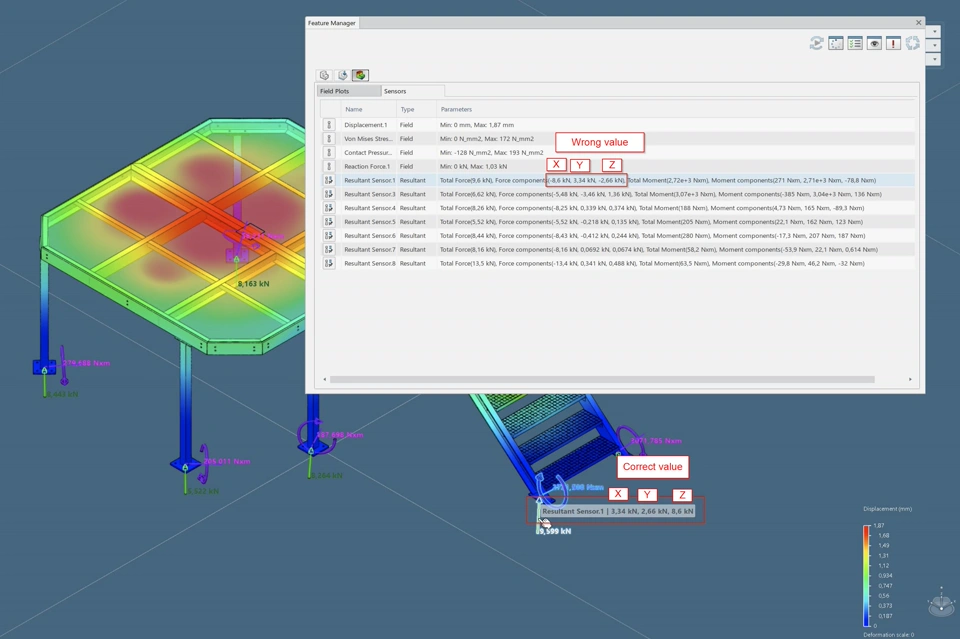
Task: Select the cube with blue arrow tab icon
Action: (342, 75)
